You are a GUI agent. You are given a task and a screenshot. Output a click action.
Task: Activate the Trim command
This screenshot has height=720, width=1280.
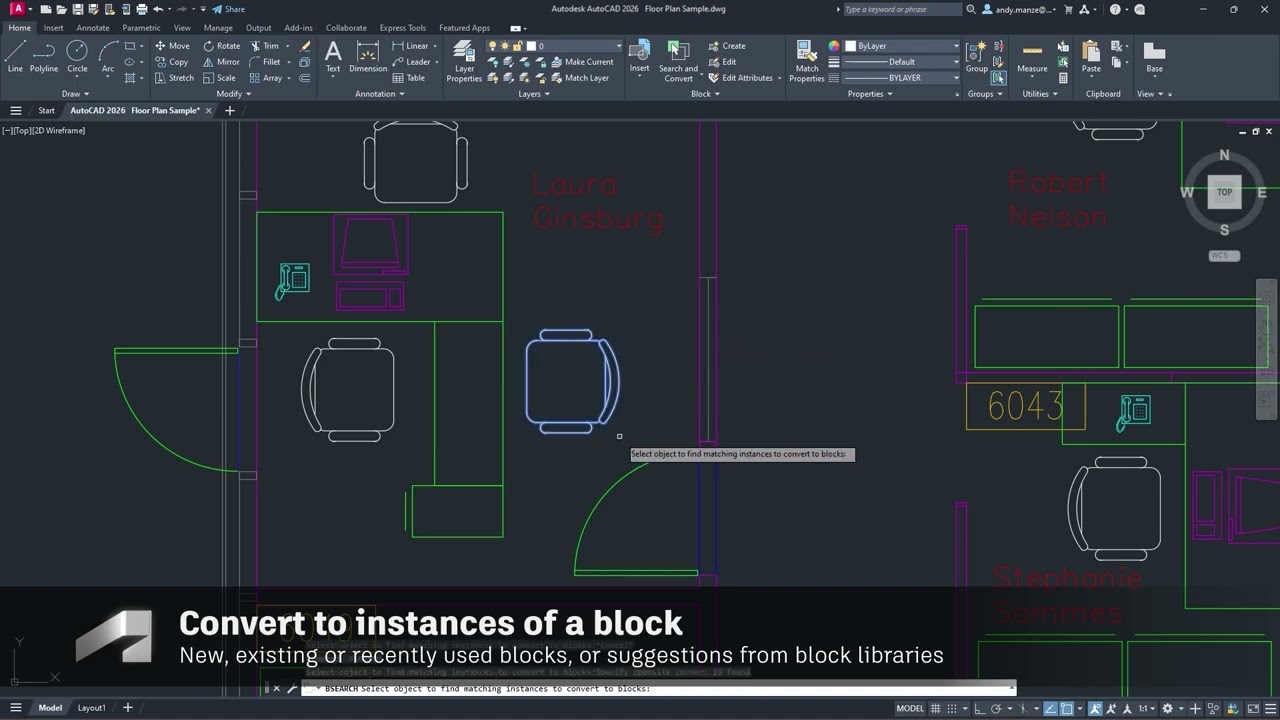pos(265,46)
